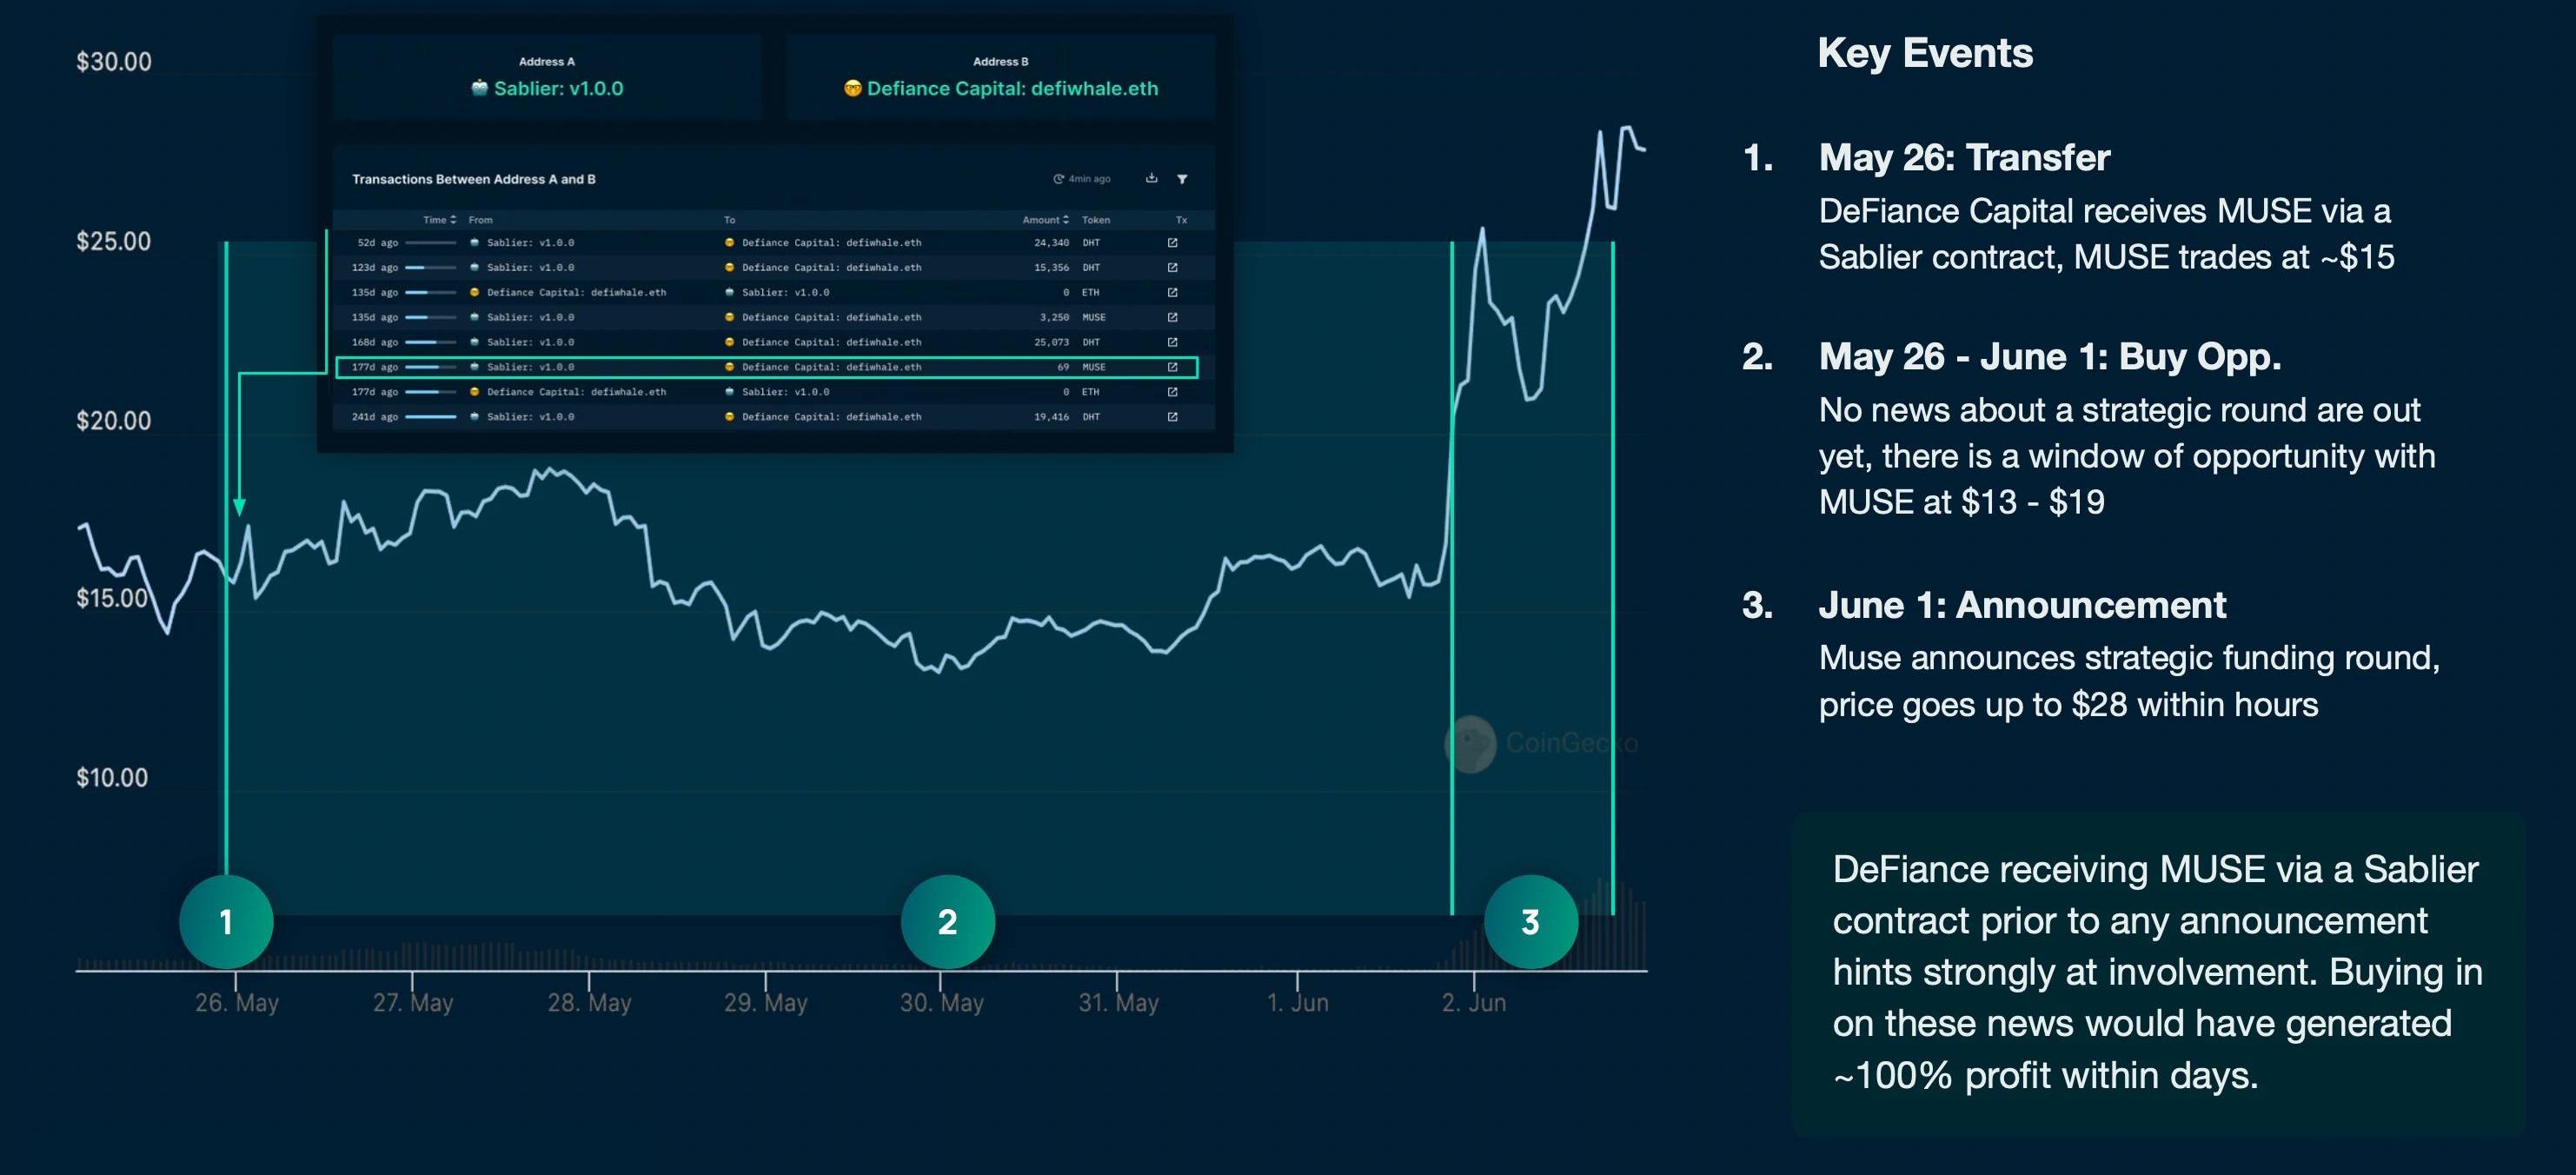2576x1175 pixels.
Task: Click the refresh icon beside 4min ago
Action: point(1058,179)
